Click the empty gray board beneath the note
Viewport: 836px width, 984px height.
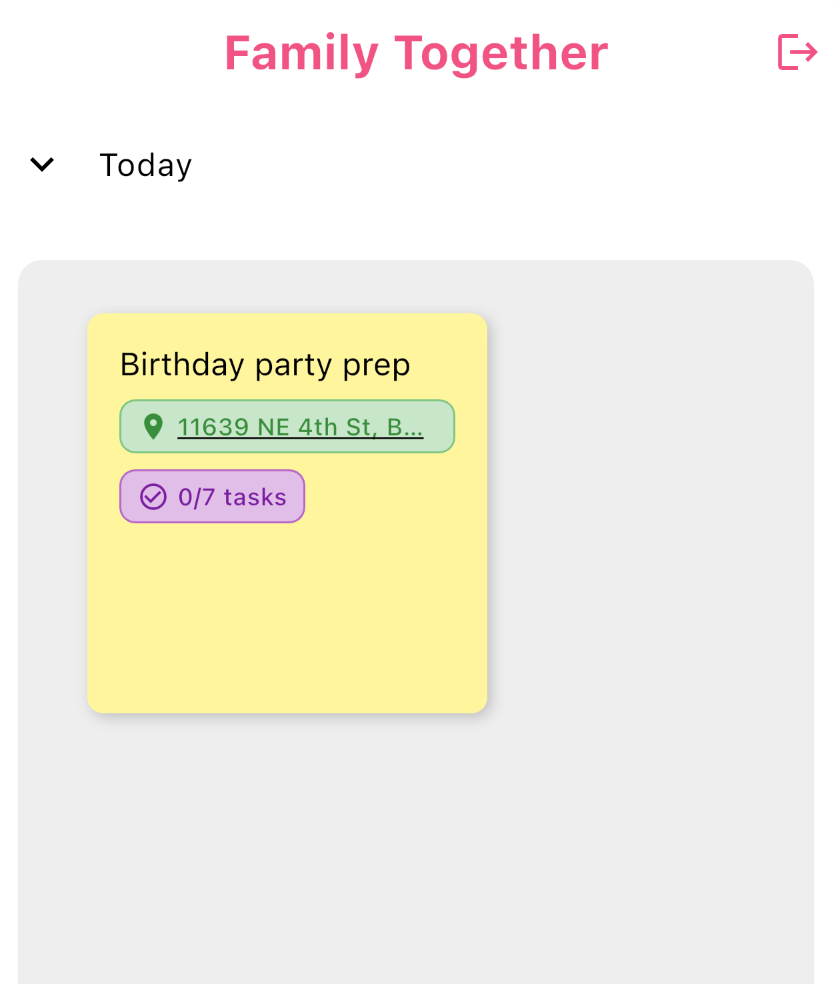pos(400,850)
